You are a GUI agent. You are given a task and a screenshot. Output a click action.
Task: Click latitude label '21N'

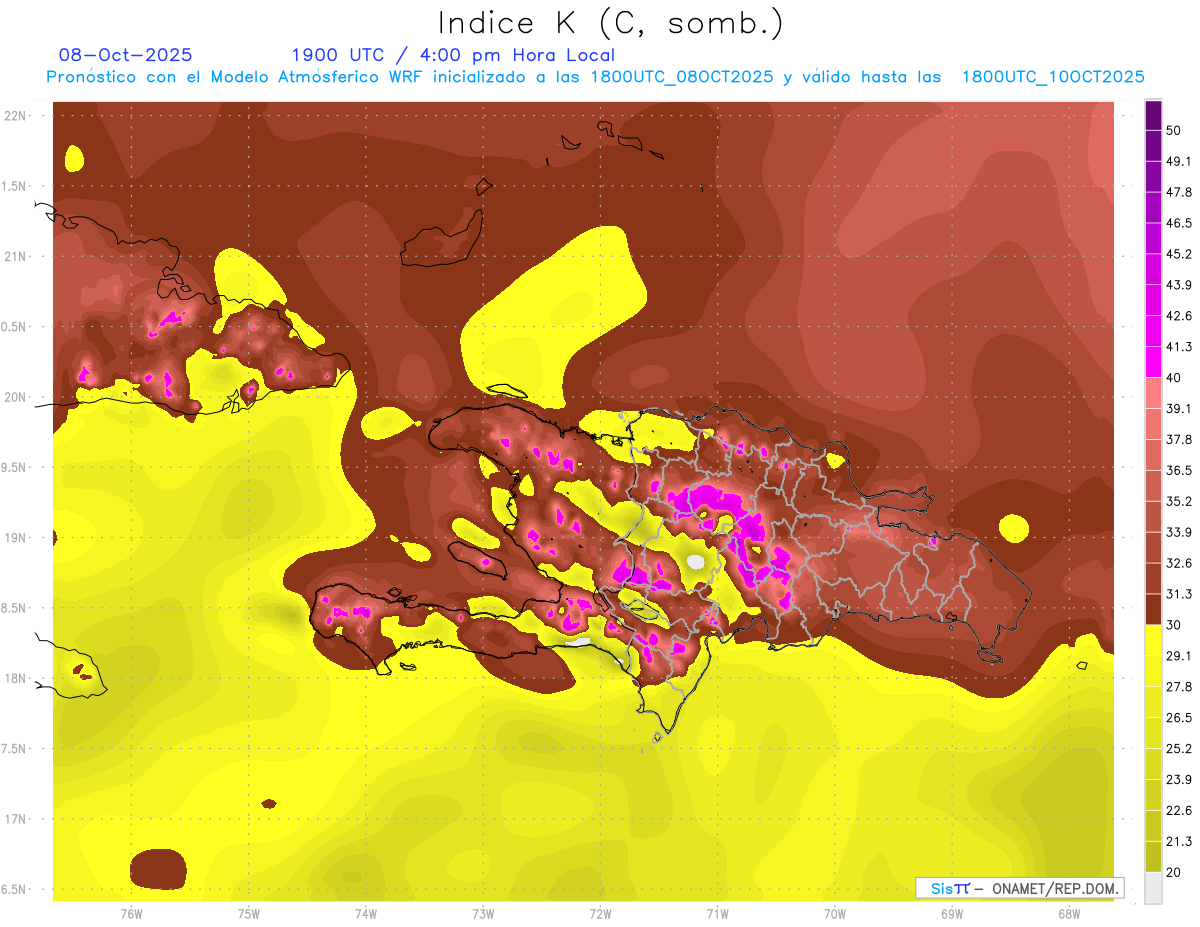click(x=17, y=256)
